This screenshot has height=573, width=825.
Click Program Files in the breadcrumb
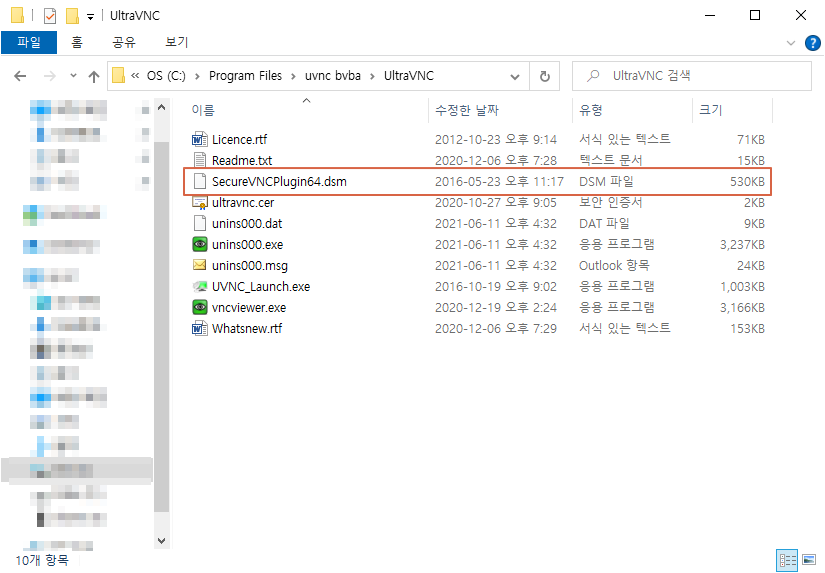pos(245,76)
